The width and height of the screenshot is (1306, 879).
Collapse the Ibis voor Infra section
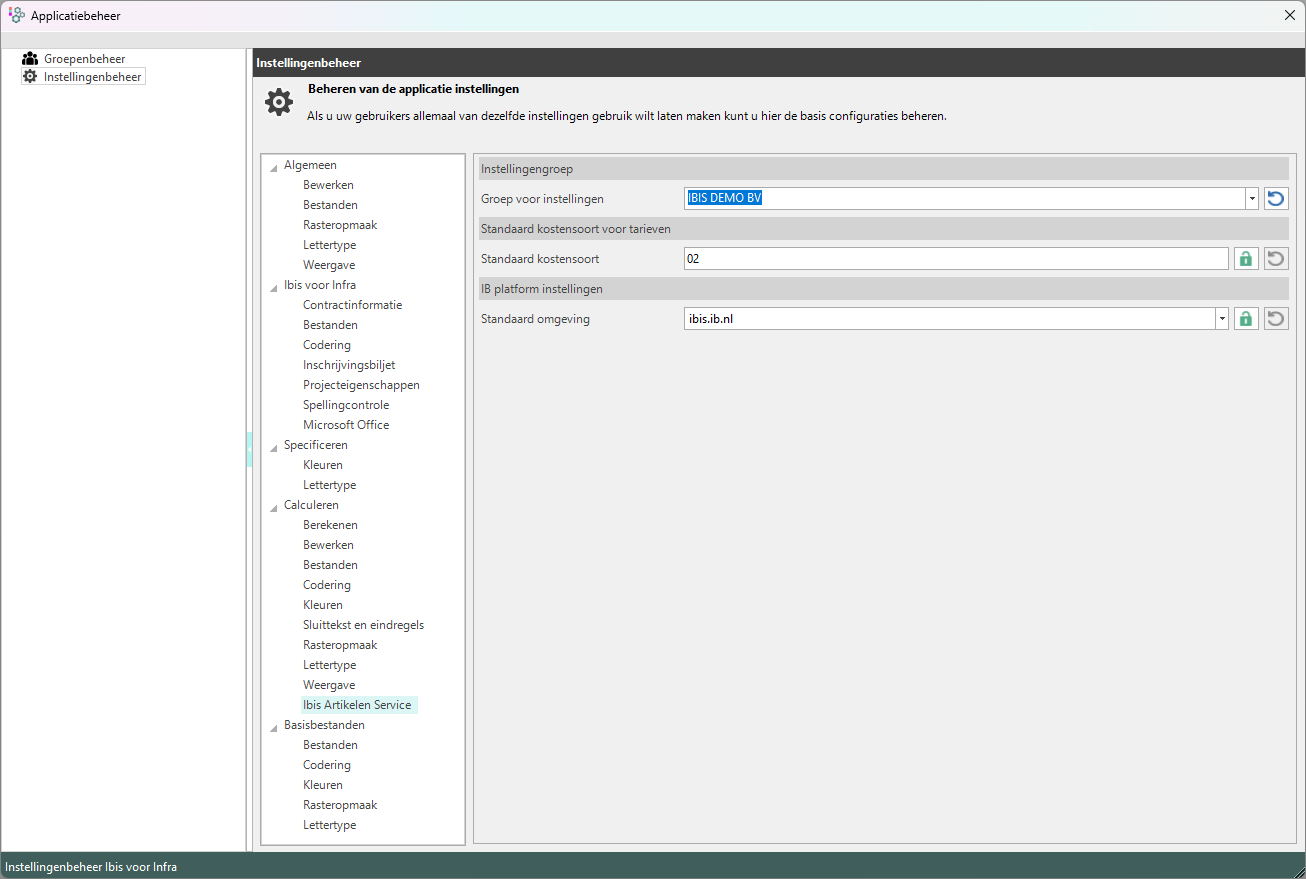274,286
